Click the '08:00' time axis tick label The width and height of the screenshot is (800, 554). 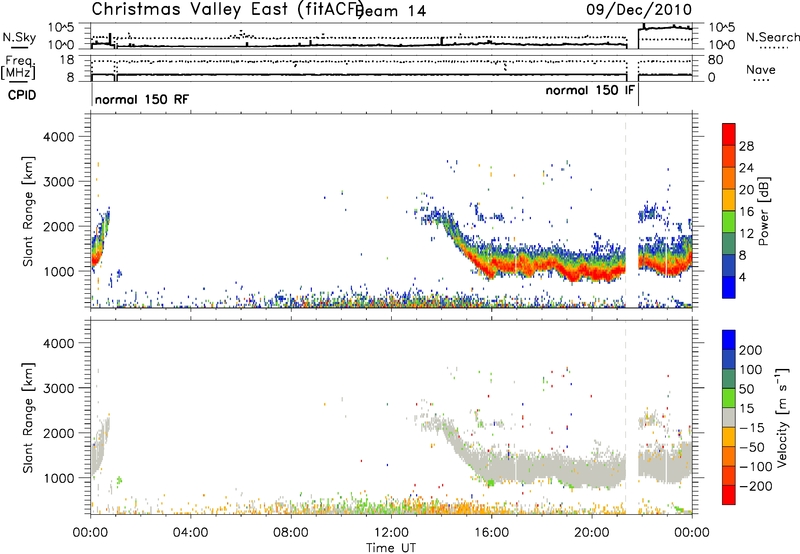291,533
